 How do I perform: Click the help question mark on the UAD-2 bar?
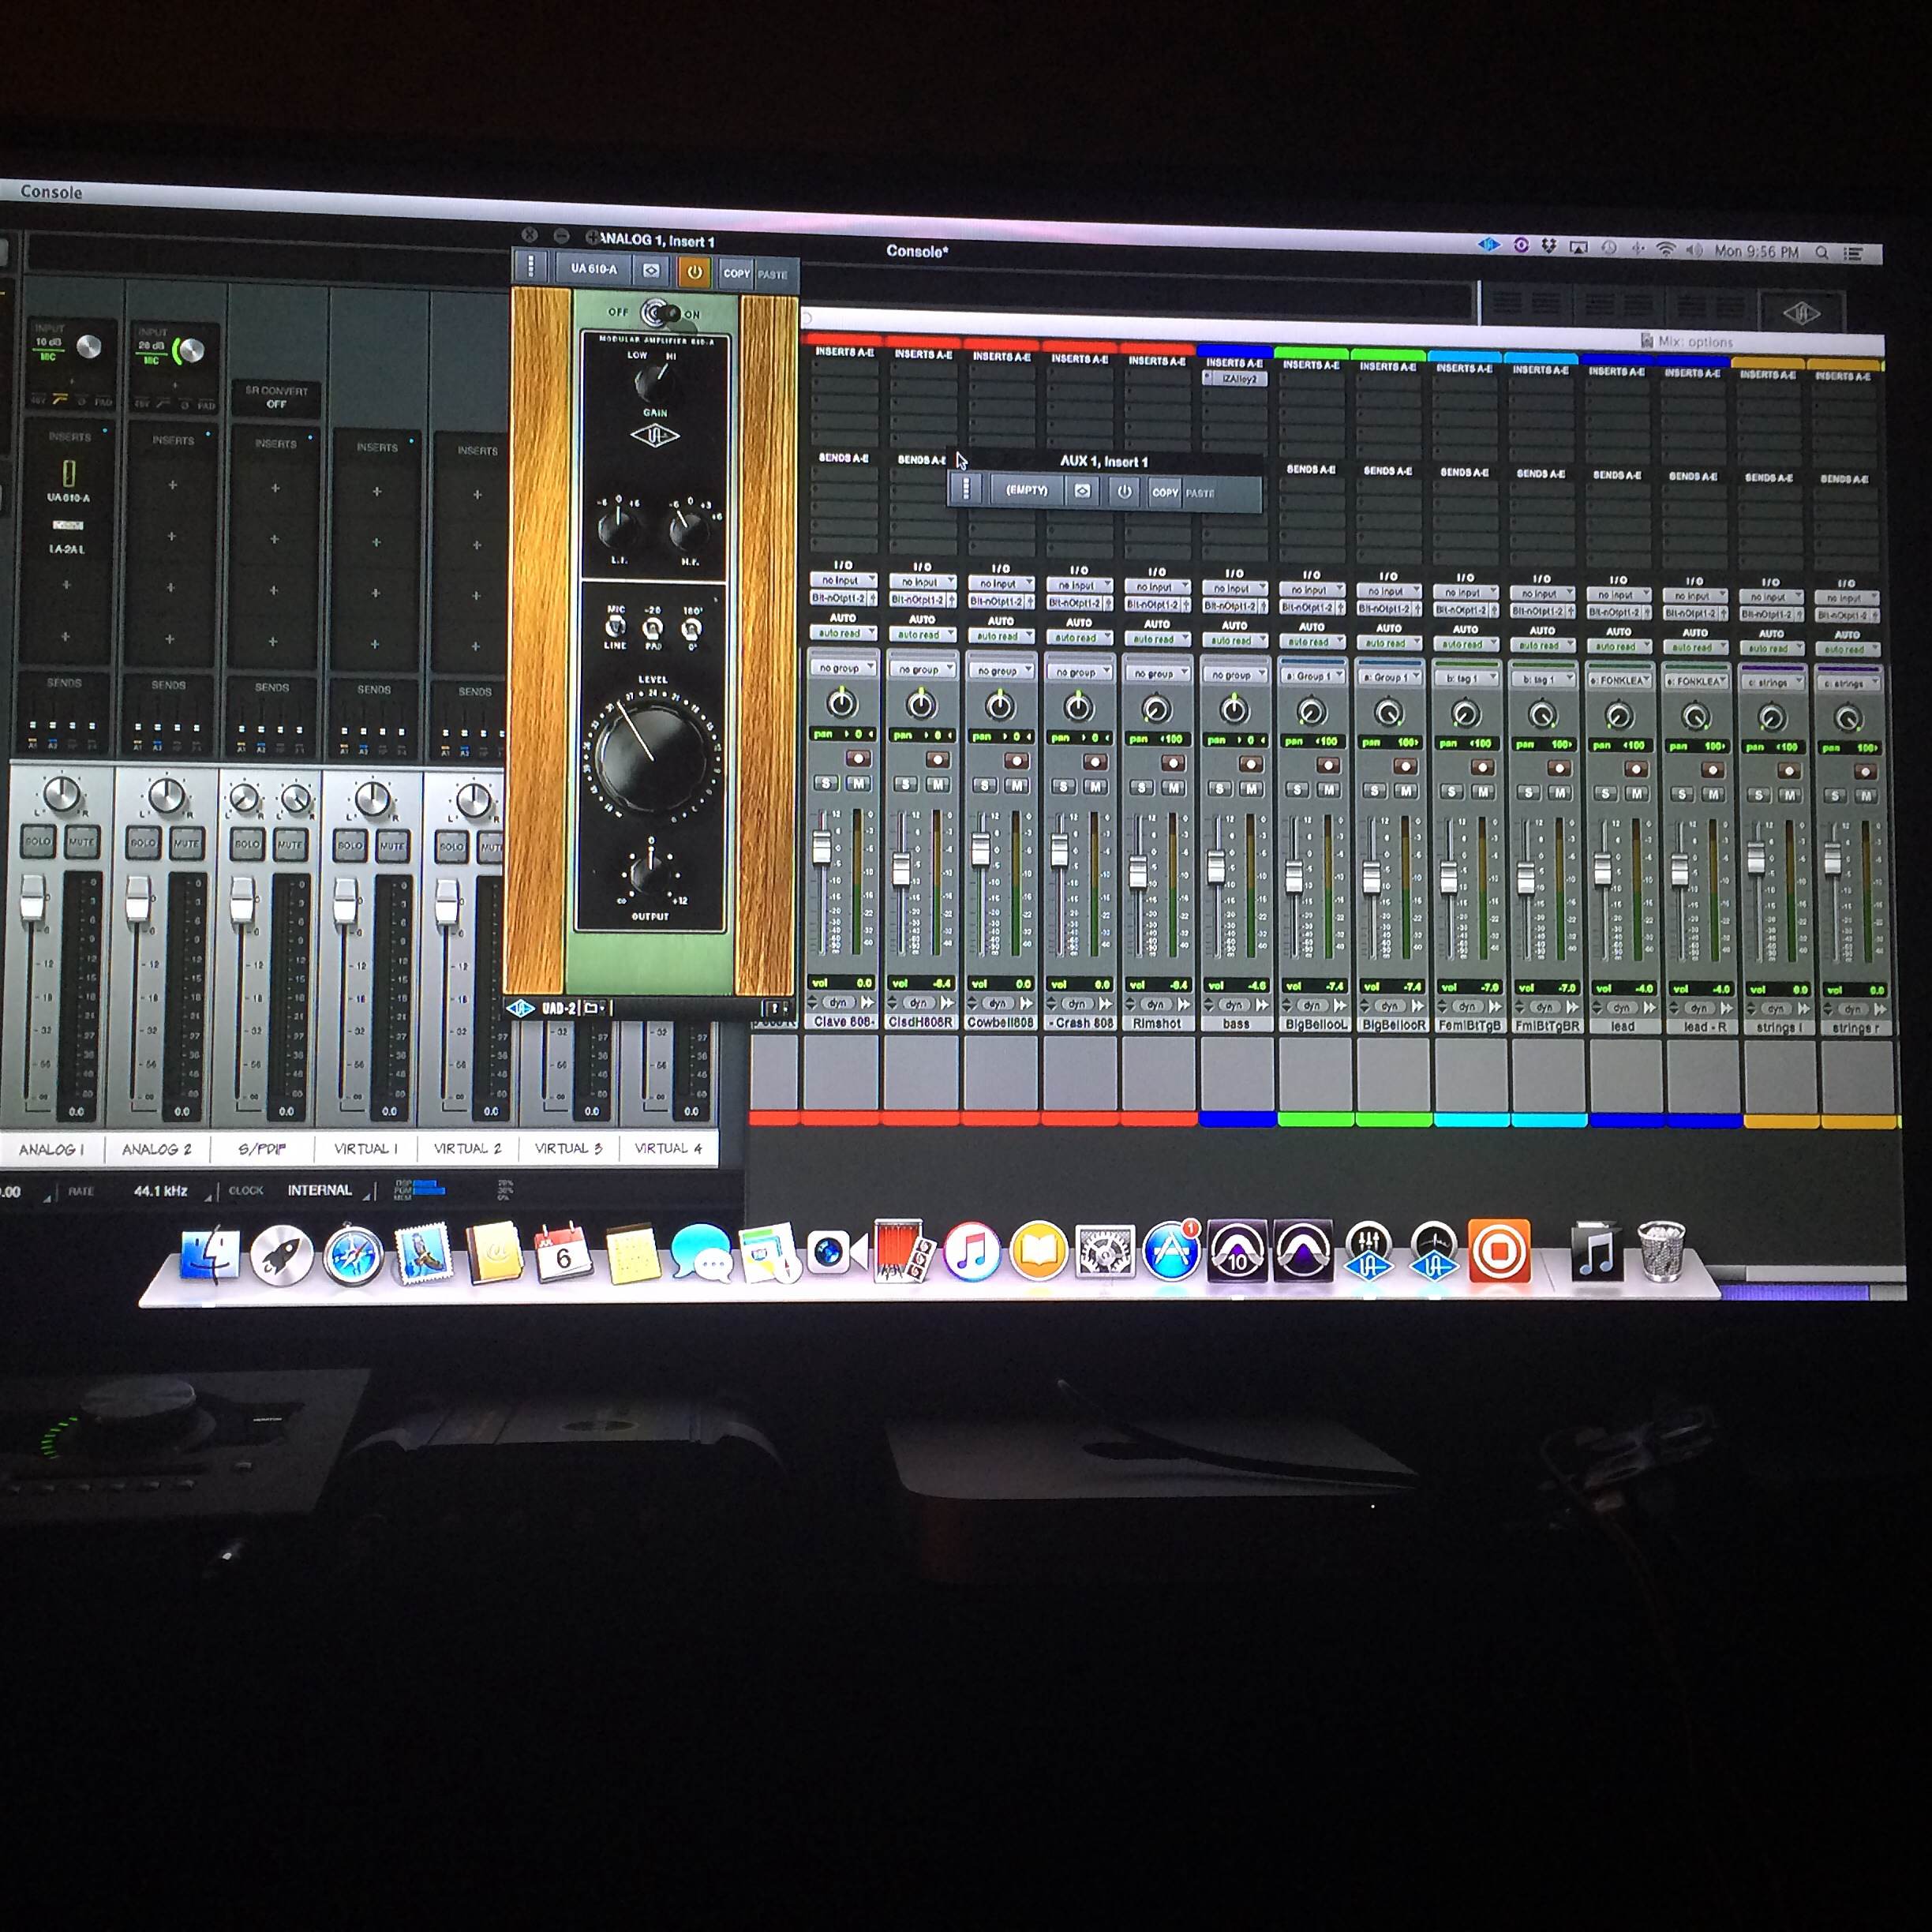[x=775, y=1008]
